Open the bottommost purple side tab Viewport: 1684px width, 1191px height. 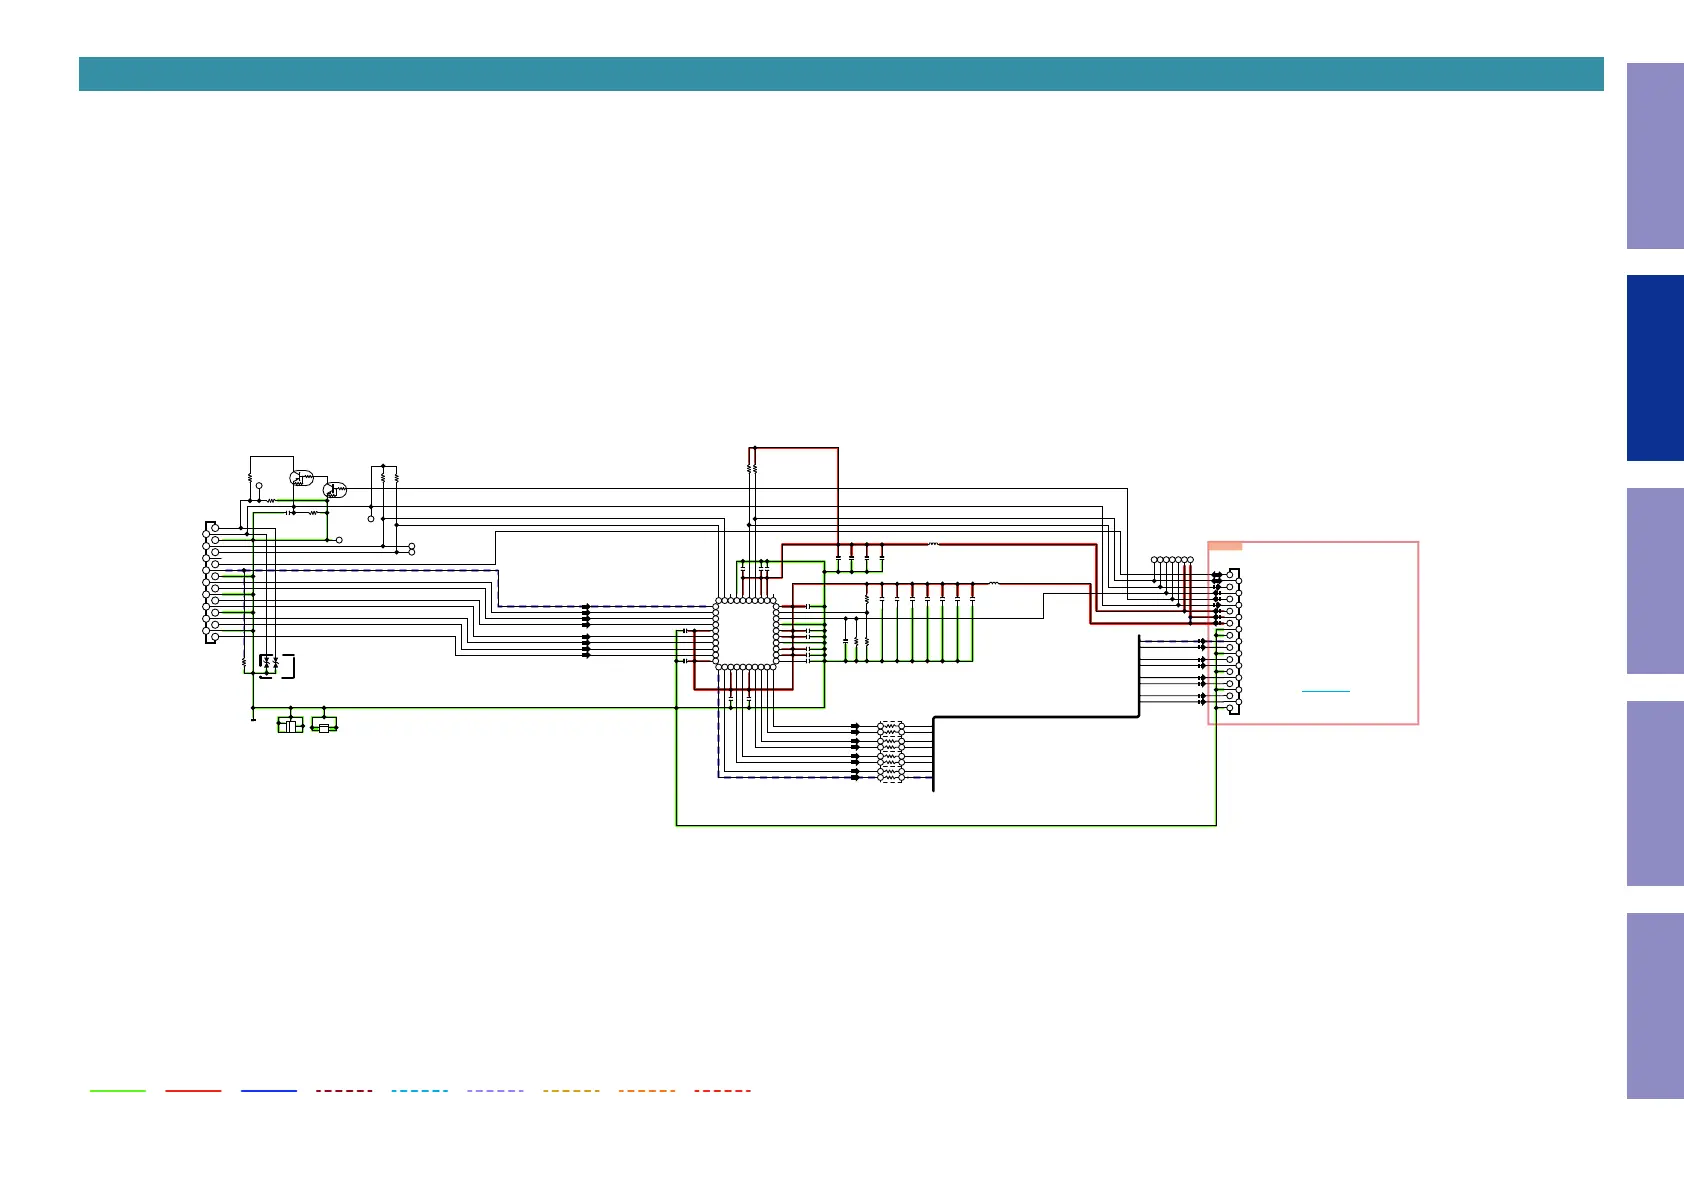[1655, 1006]
